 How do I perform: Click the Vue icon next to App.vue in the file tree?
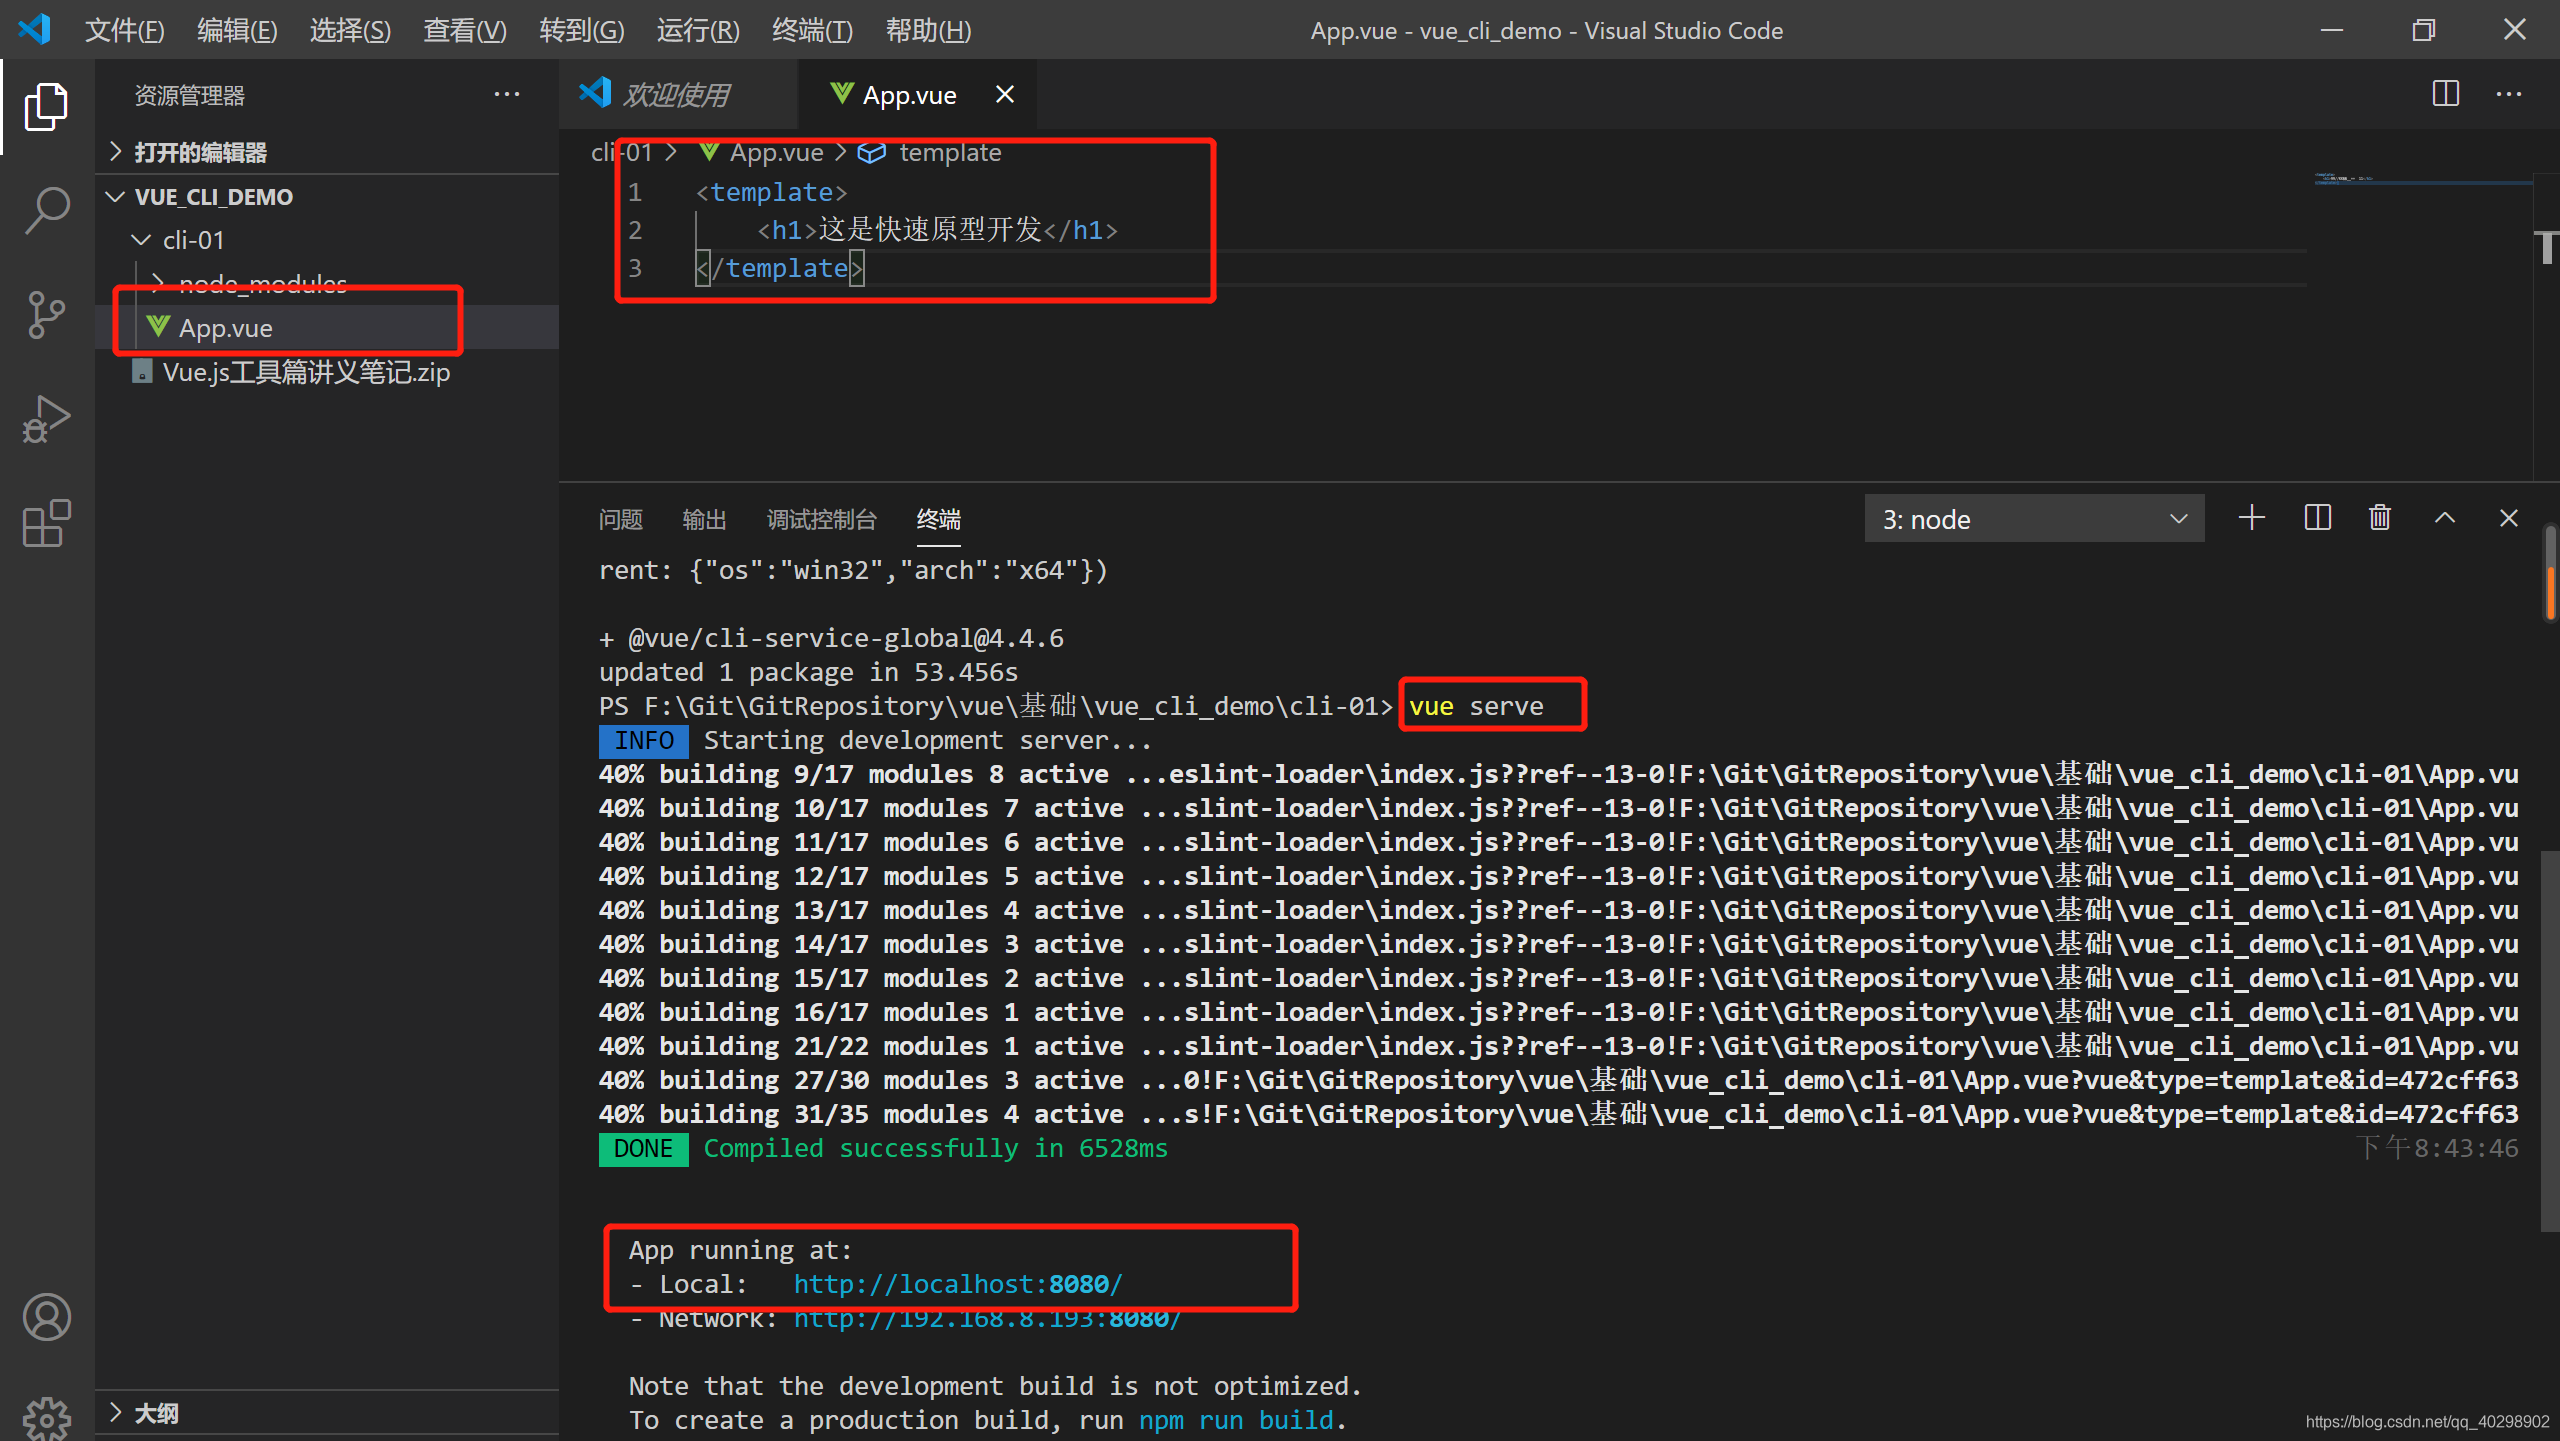tap(157, 326)
